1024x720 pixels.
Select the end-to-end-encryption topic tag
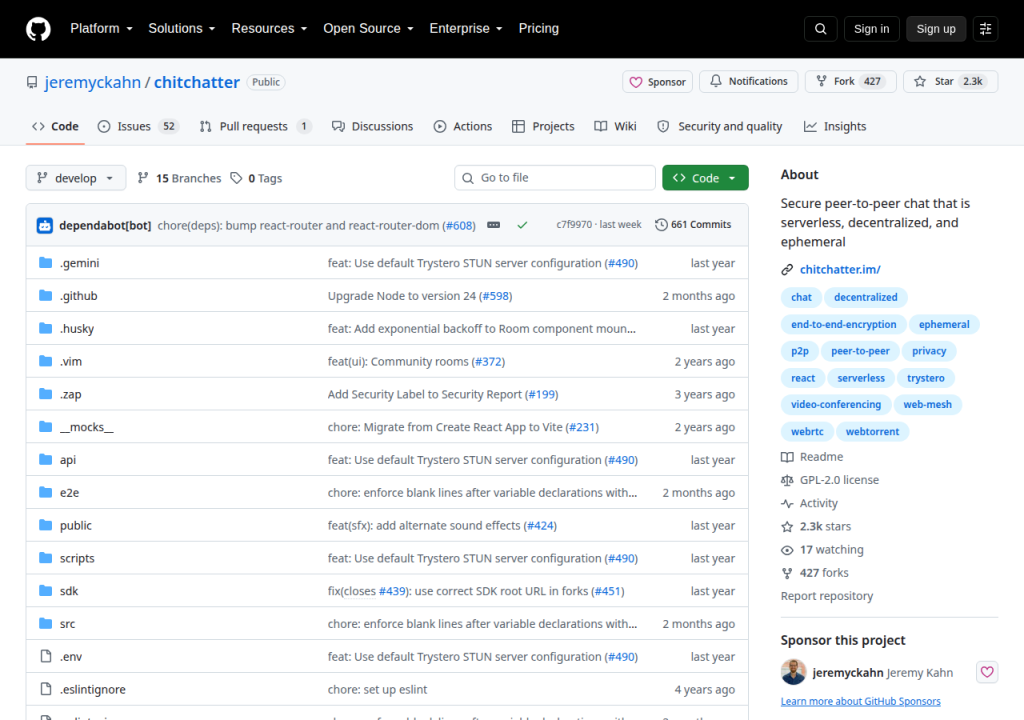[844, 324]
